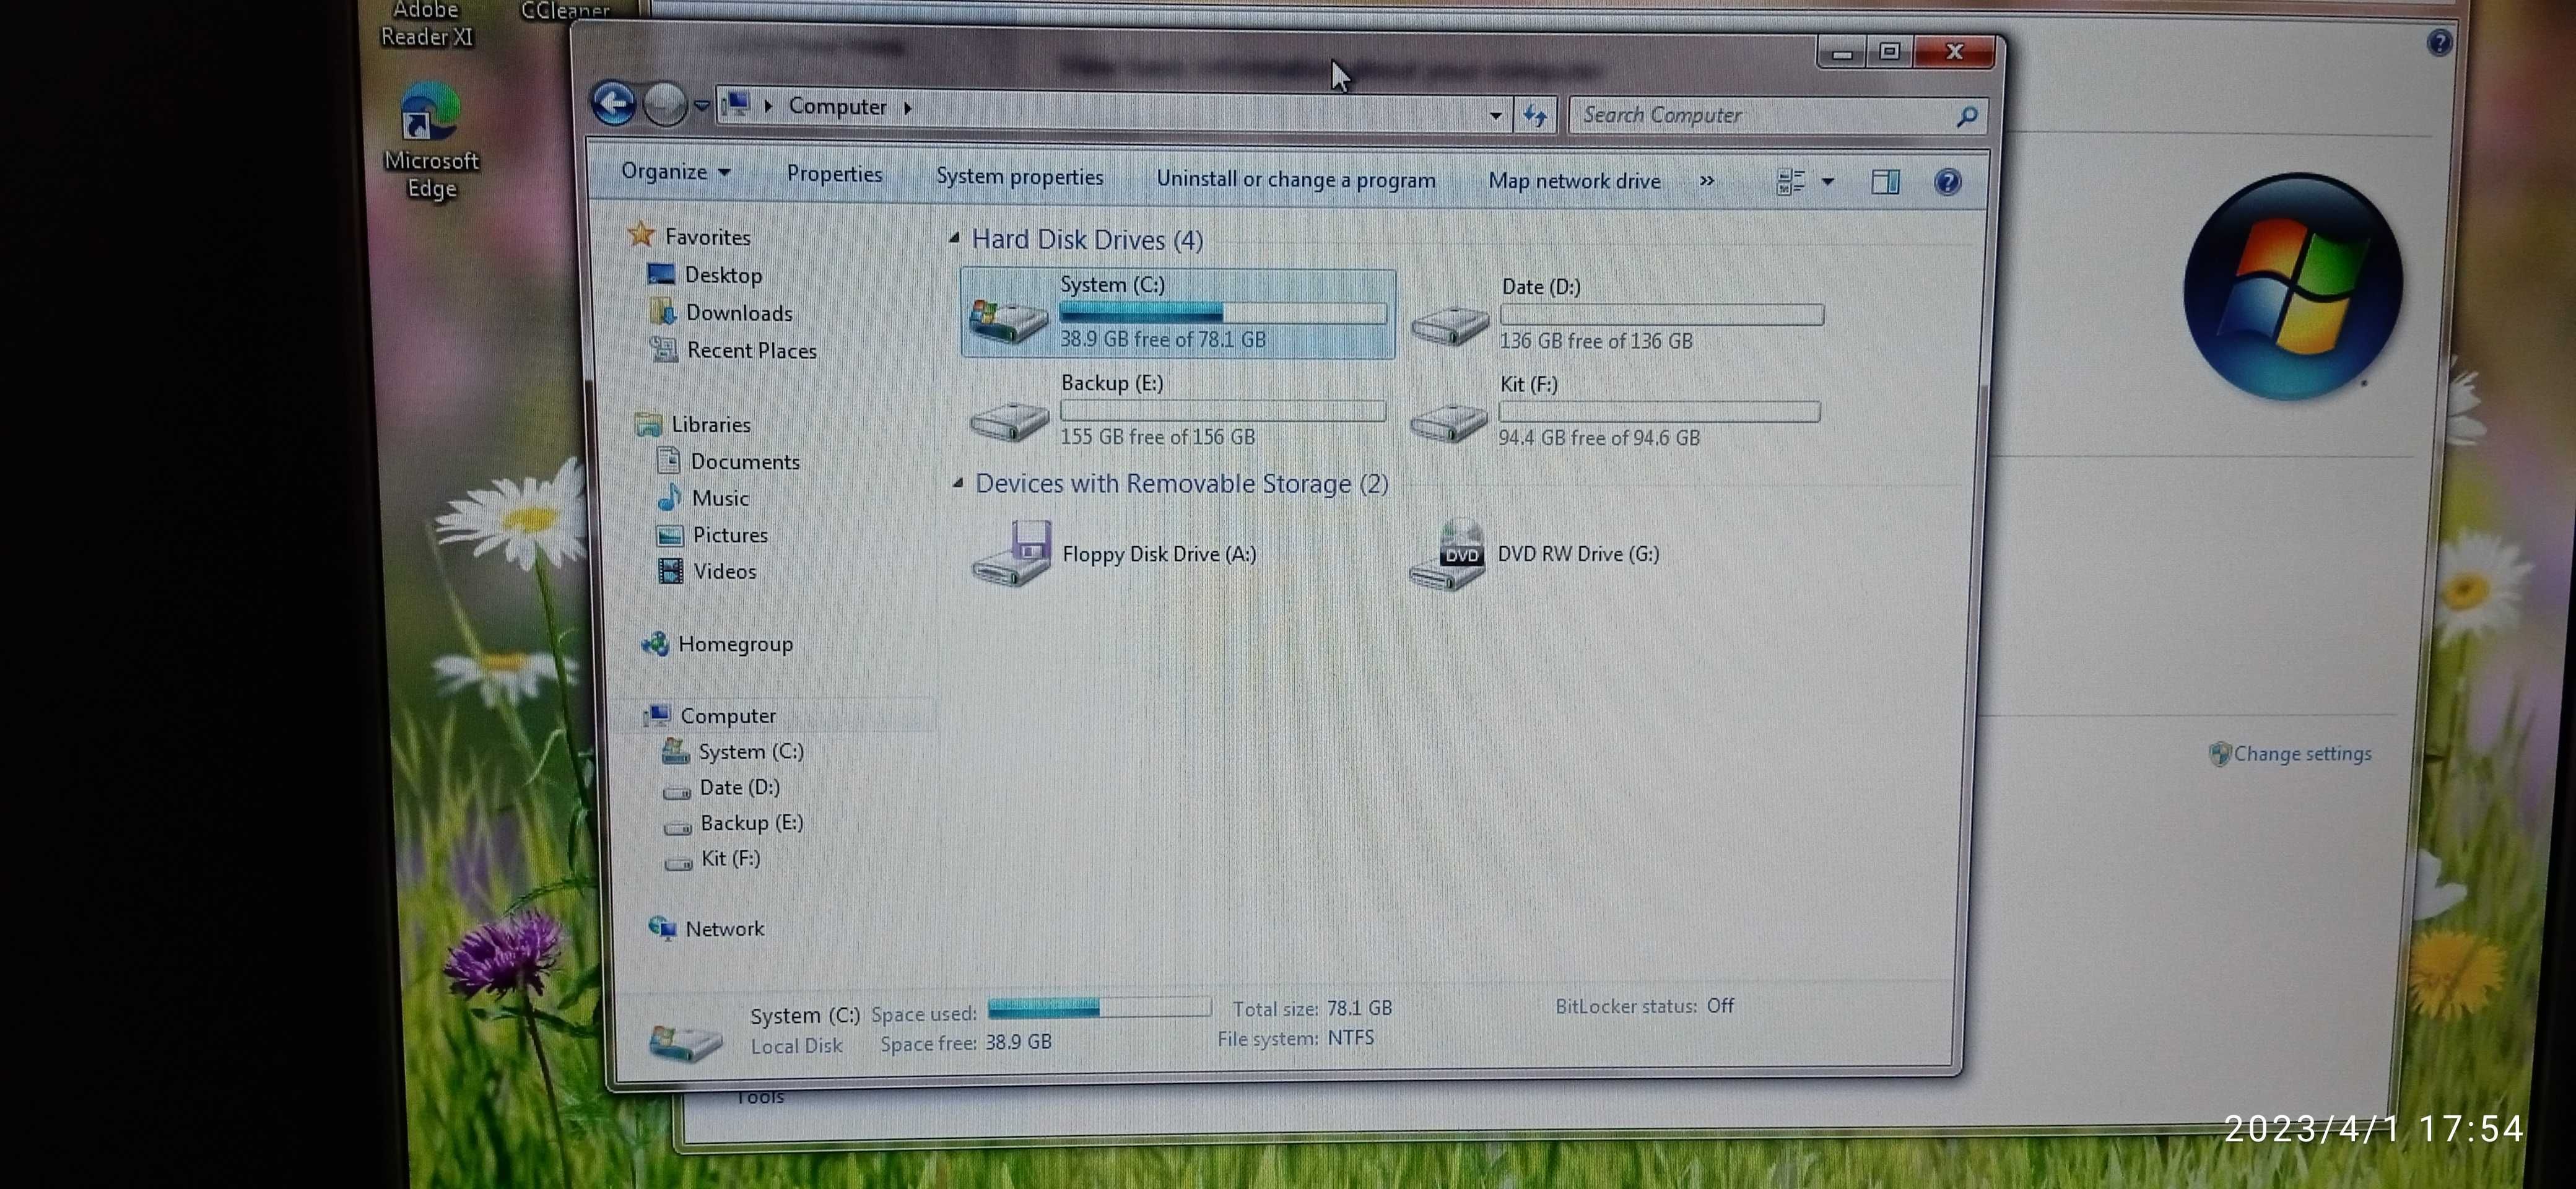The image size is (2576, 1189).
Task: Click the '155 GB free of 156 GB' text
Action: (1157, 437)
